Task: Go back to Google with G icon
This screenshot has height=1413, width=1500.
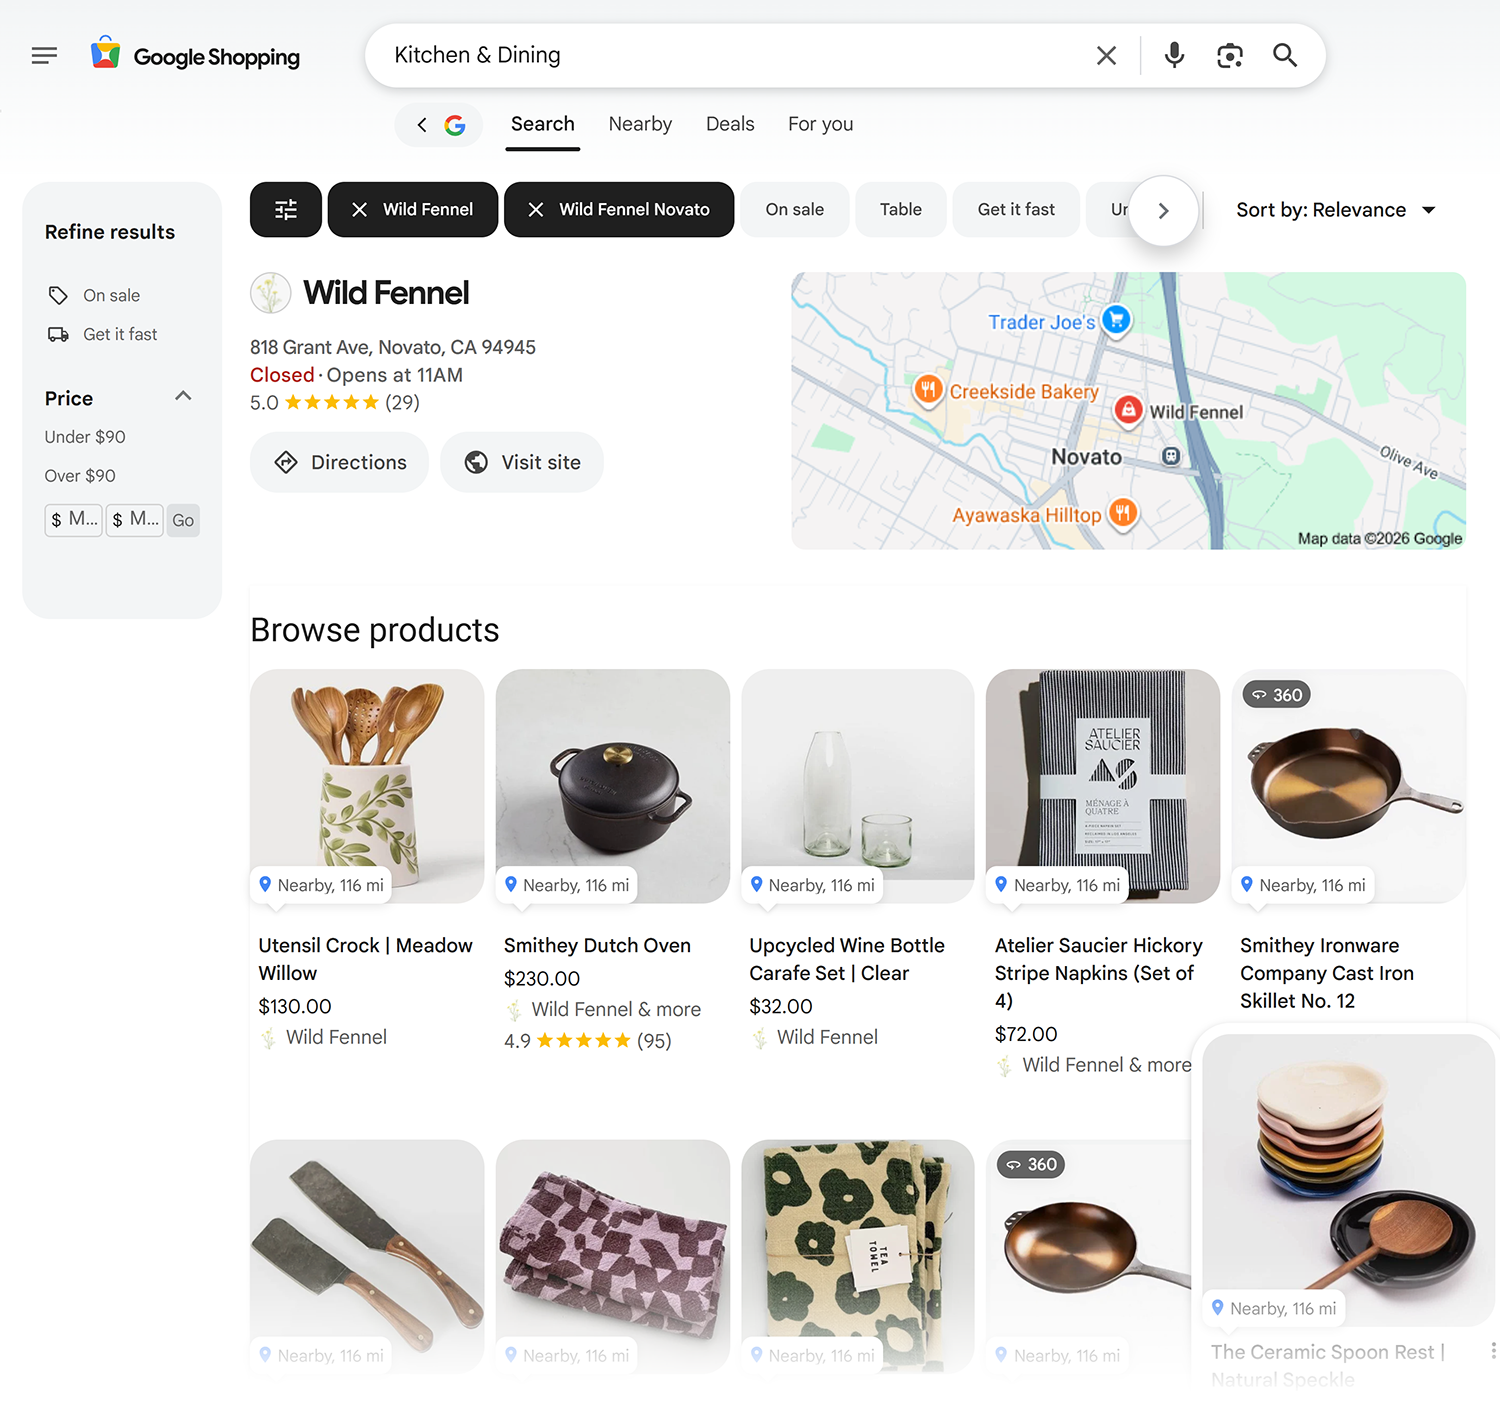Action: point(439,125)
